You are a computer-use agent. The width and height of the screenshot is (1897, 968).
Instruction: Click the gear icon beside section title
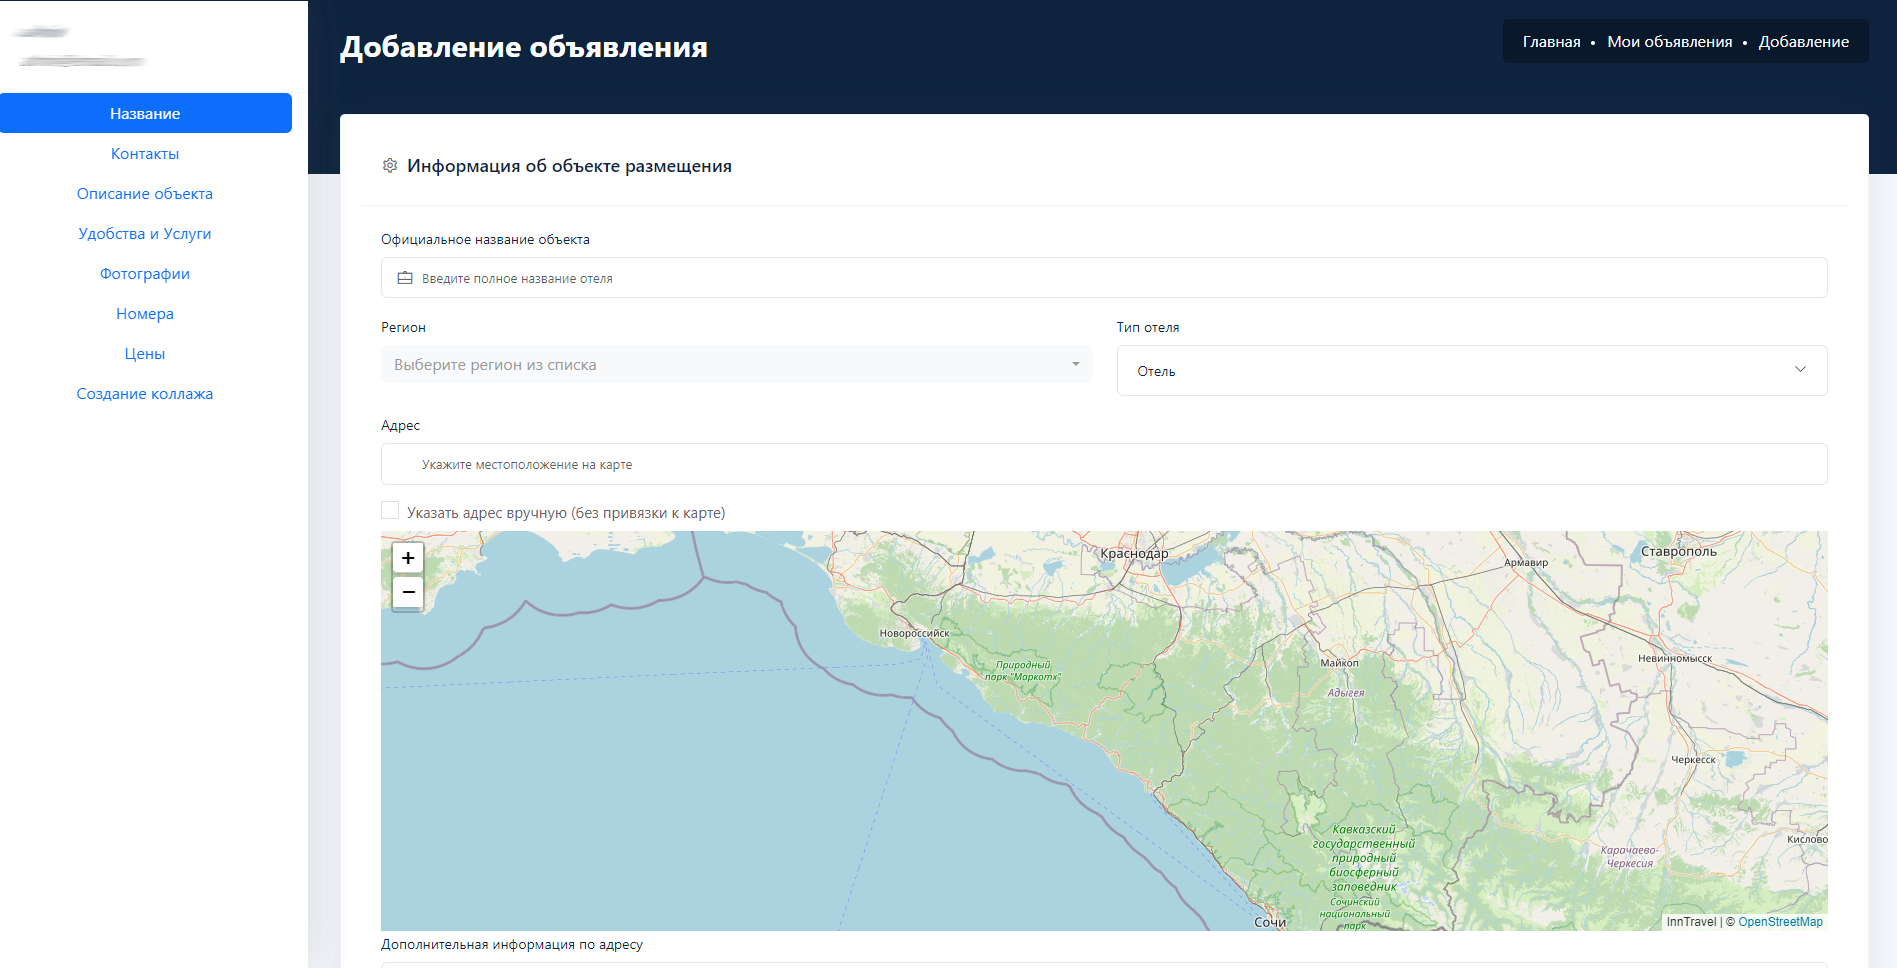click(390, 166)
